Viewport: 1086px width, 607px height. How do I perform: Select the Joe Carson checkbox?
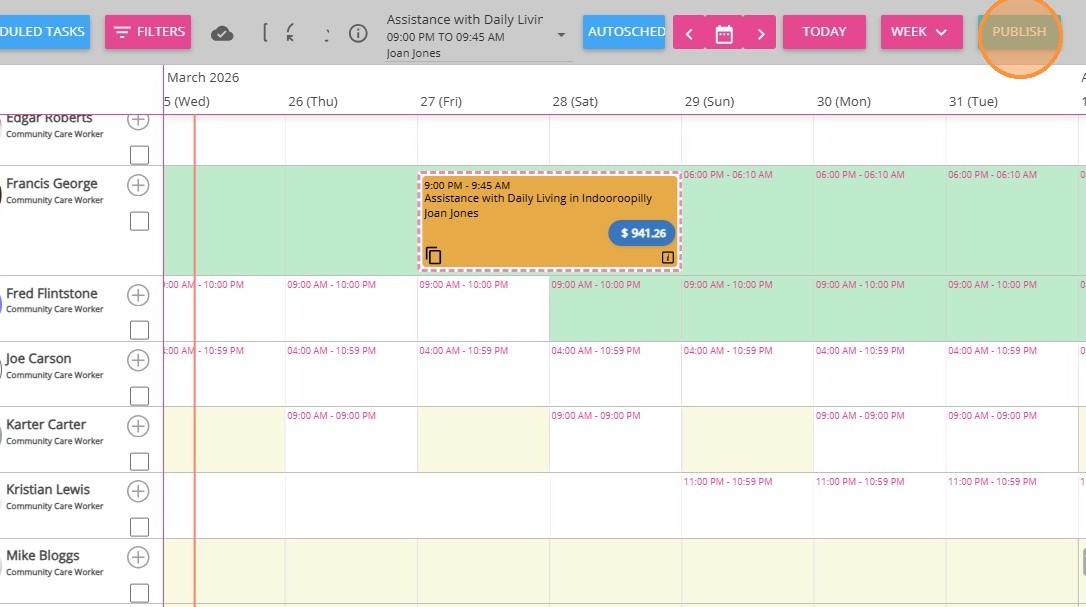point(139,395)
